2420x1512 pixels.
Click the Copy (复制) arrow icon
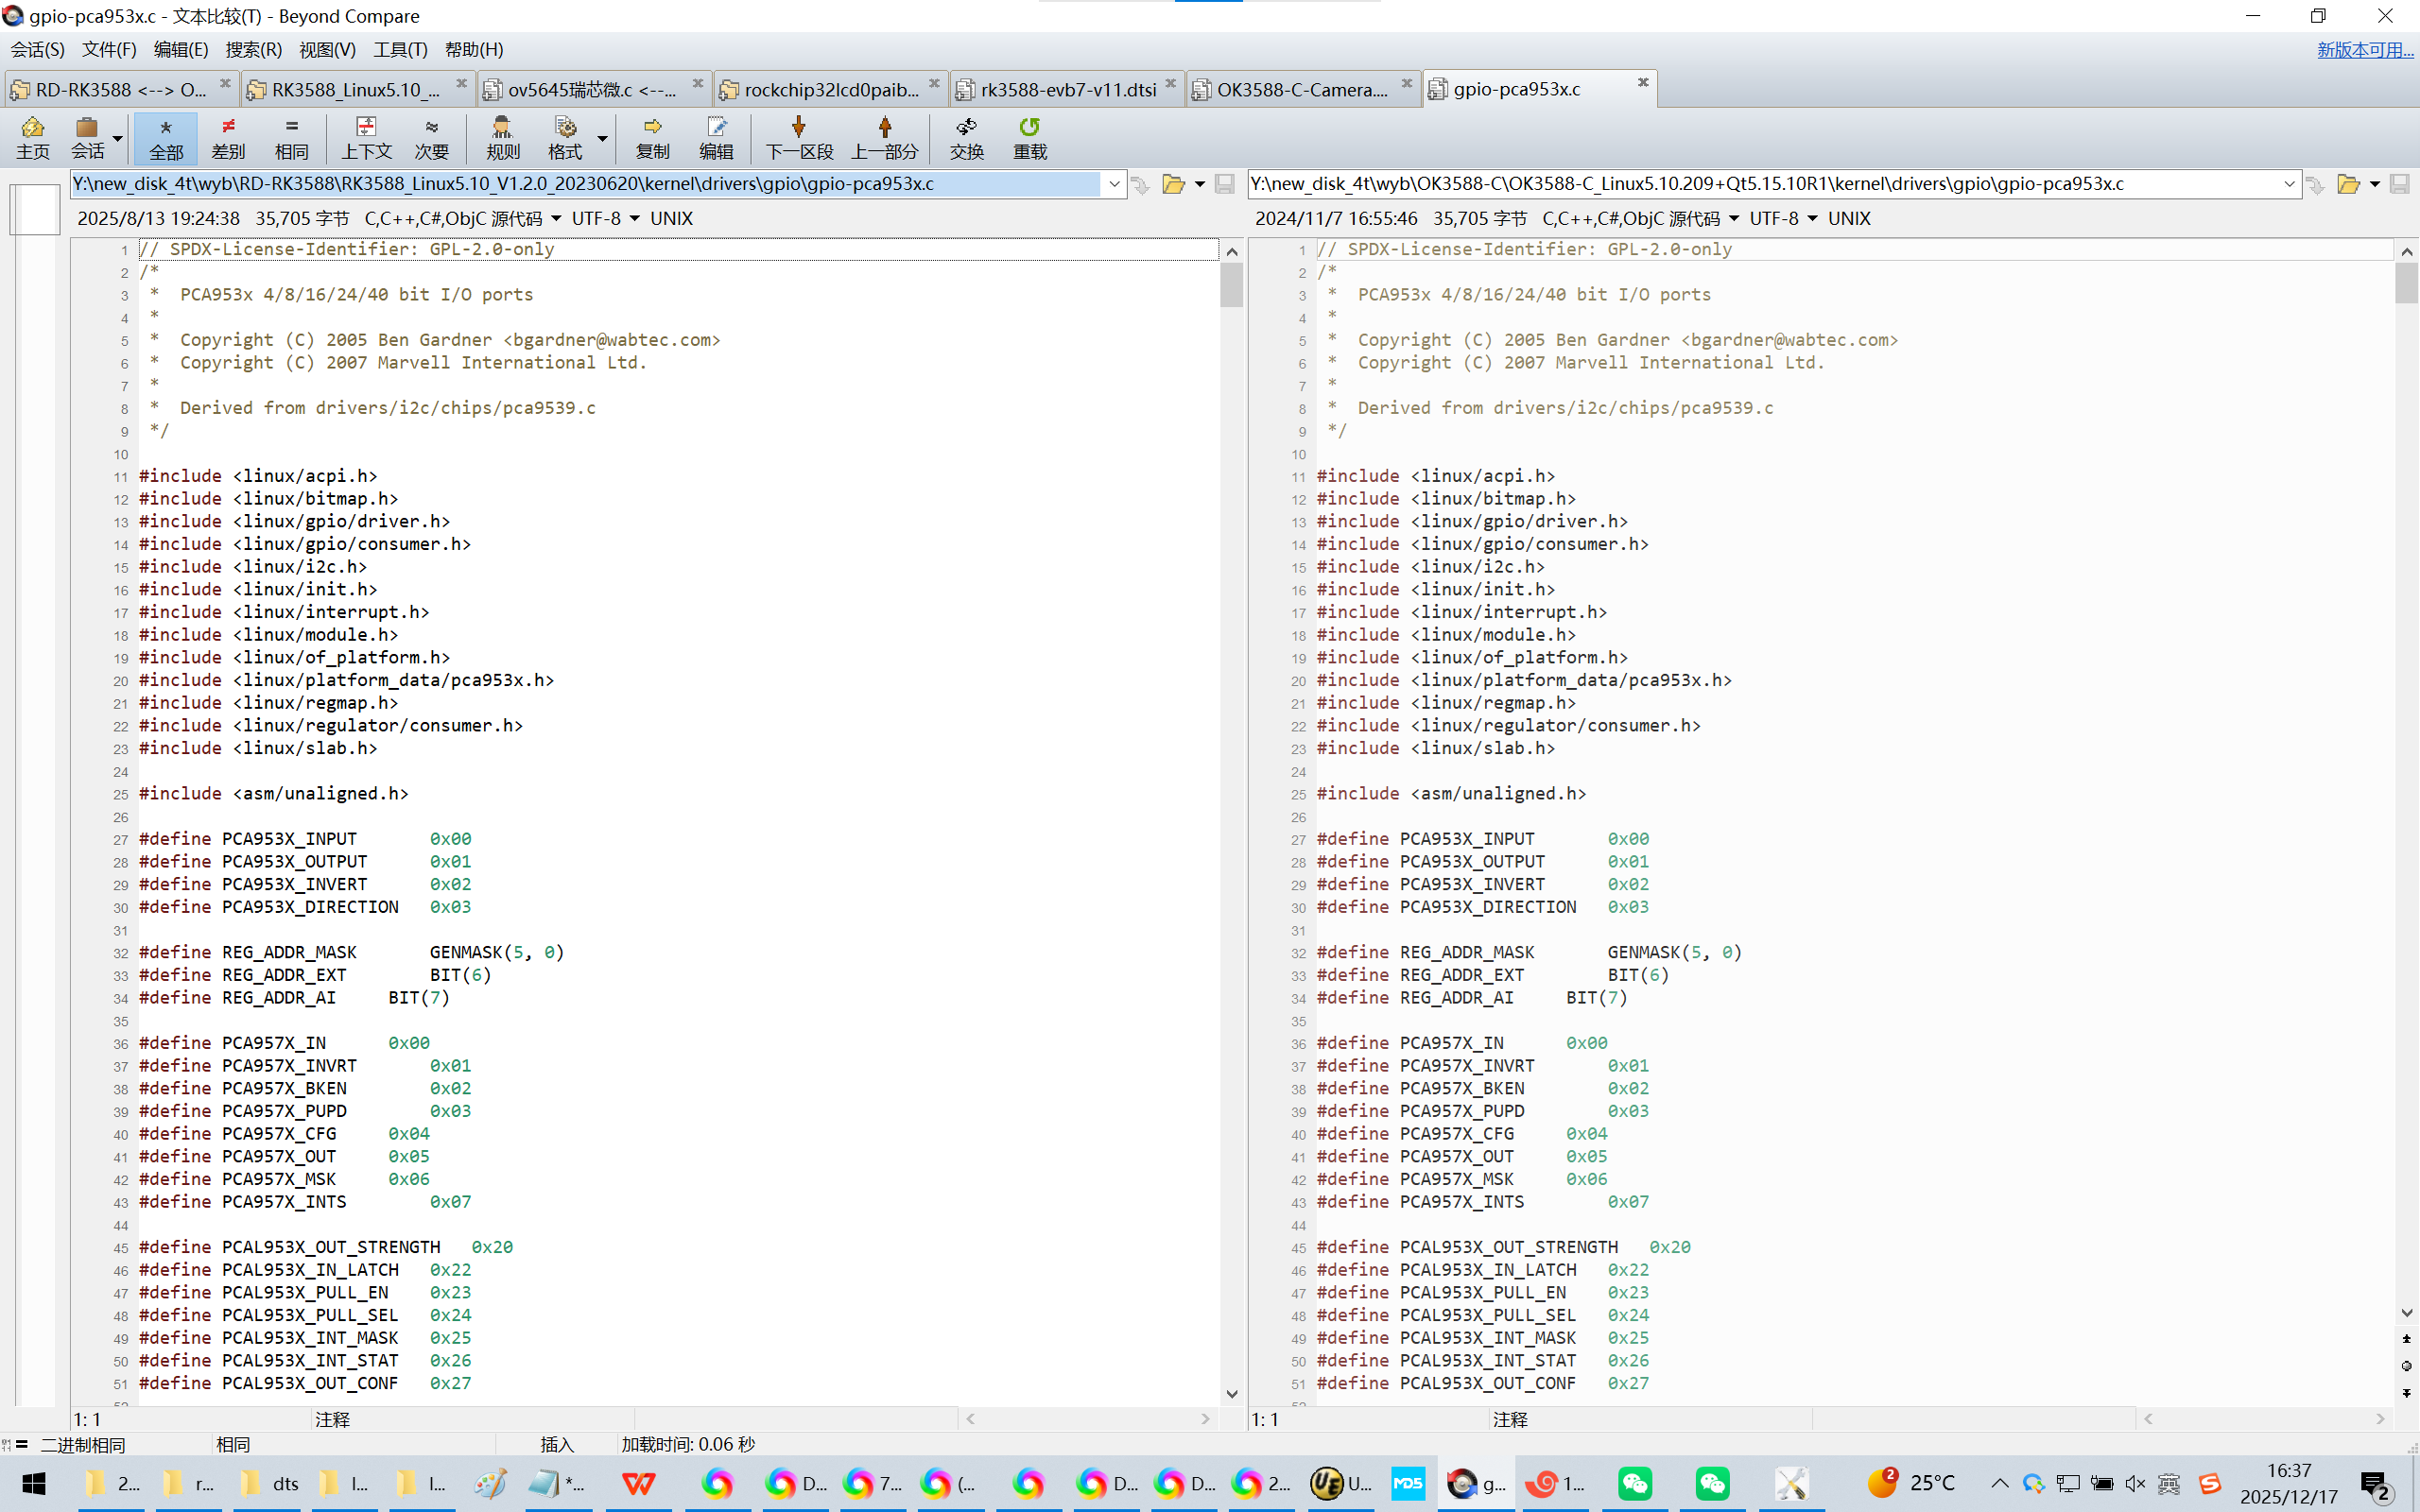click(x=652, y=137)
